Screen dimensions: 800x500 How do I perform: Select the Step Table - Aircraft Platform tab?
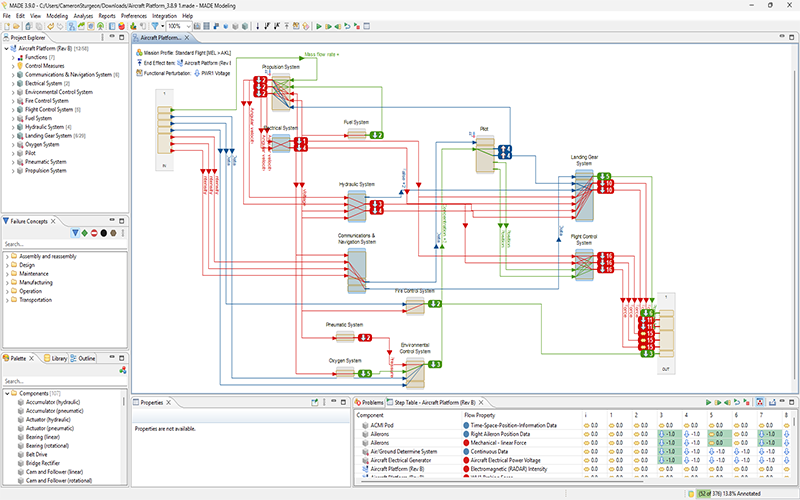coord(435,403)
